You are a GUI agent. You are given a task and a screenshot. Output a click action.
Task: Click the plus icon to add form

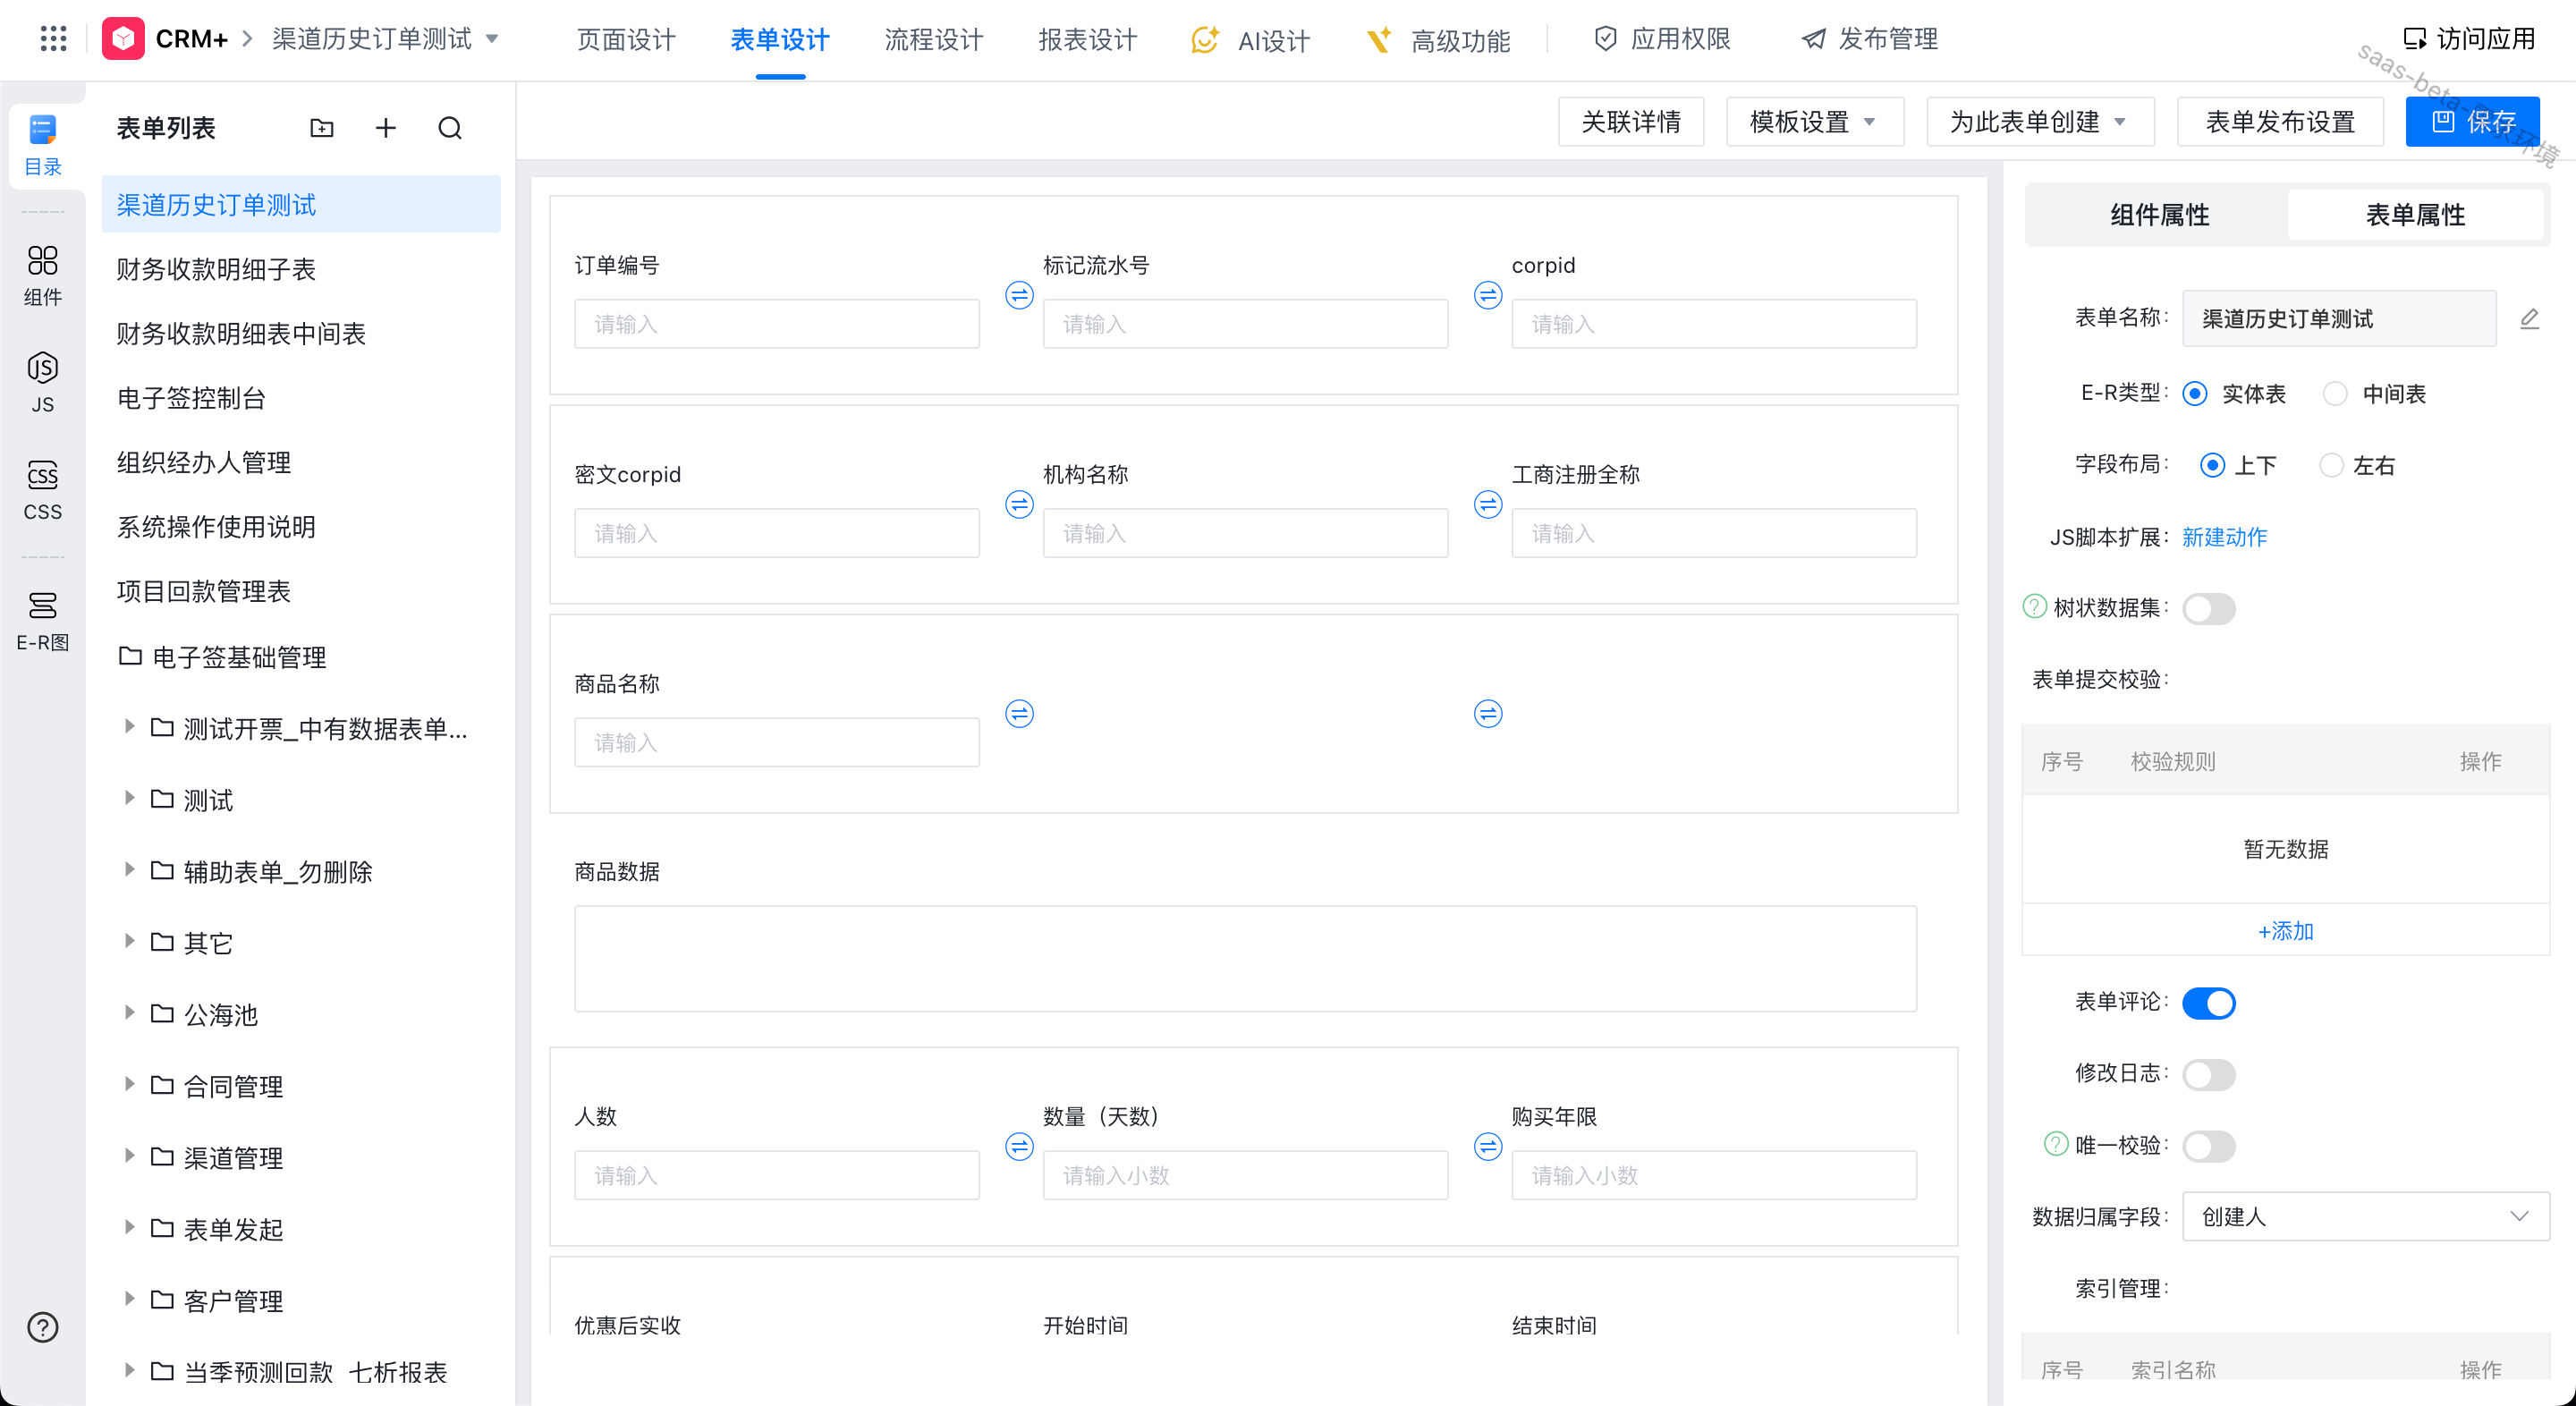385,128
